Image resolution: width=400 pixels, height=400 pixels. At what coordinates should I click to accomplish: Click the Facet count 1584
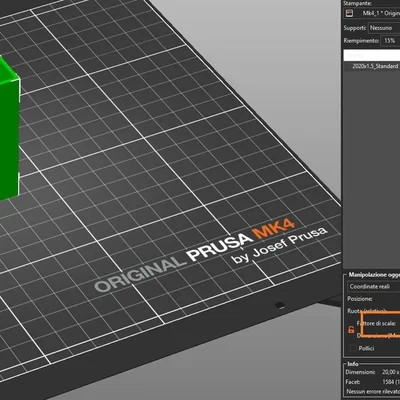pos(388,382)
